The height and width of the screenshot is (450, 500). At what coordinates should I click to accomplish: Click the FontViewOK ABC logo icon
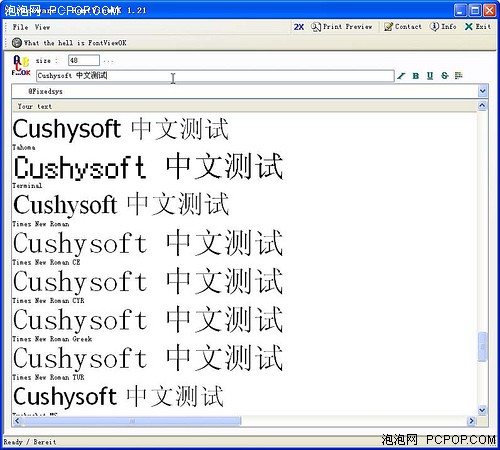coord(21,65)
